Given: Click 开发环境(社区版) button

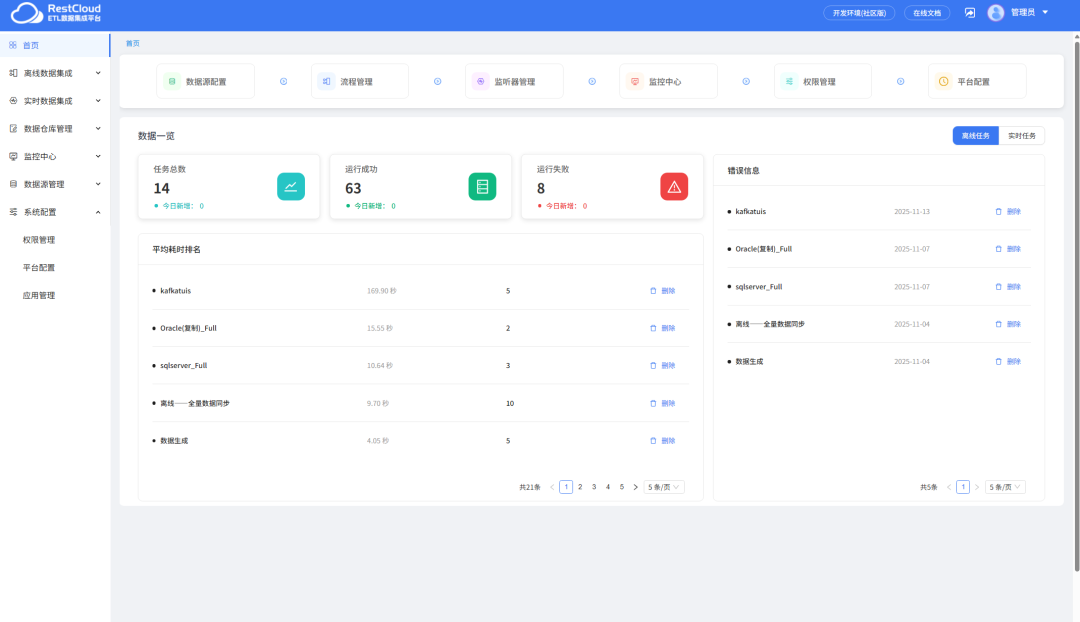Looking at the screenshot, I should coord(859,13).
